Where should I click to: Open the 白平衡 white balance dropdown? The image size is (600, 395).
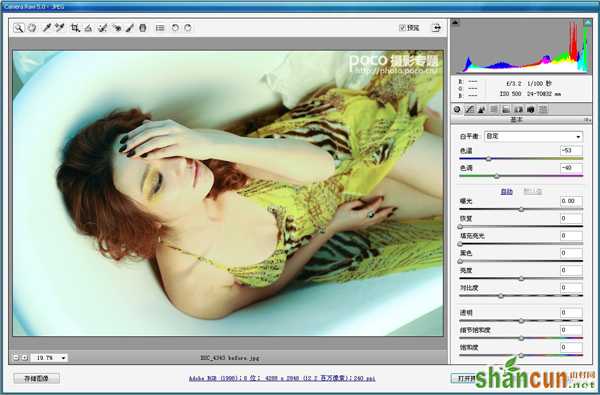(533, 136)
